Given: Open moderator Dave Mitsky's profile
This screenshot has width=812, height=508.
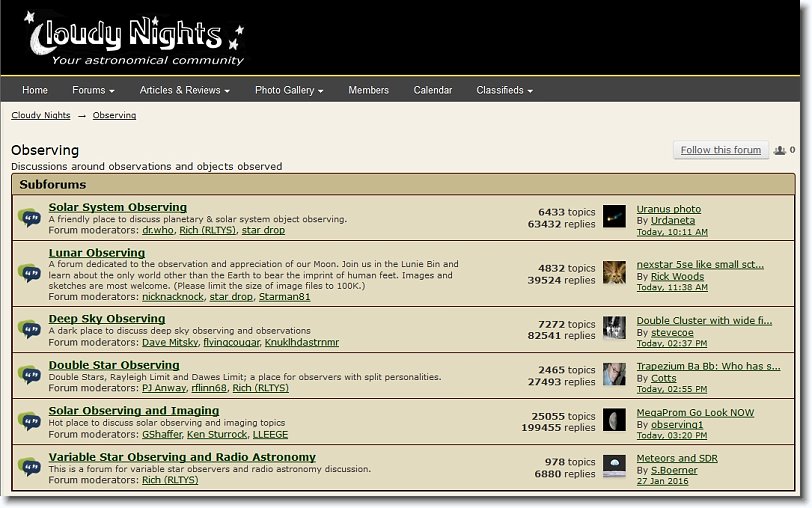Looking at the screenshot, I should pos(170,342).
